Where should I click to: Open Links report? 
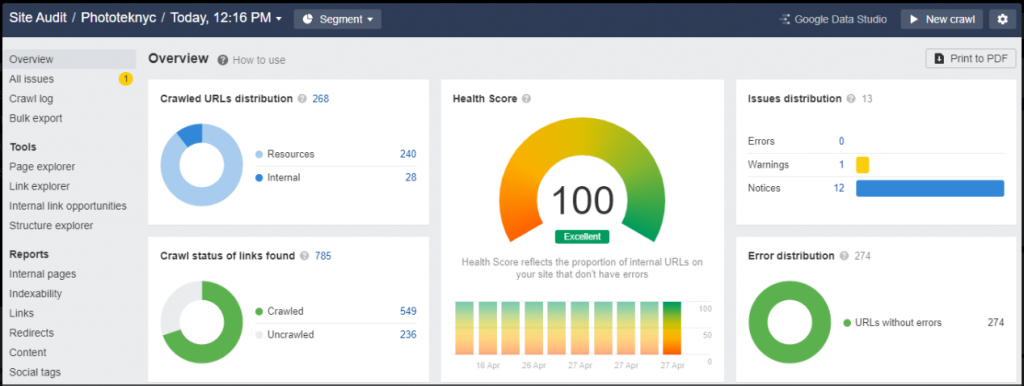22,313
